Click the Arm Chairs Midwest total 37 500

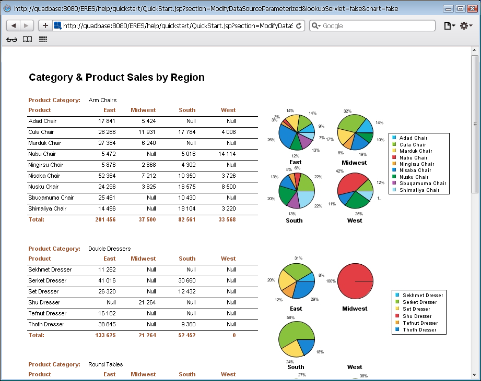click(147, 220)
